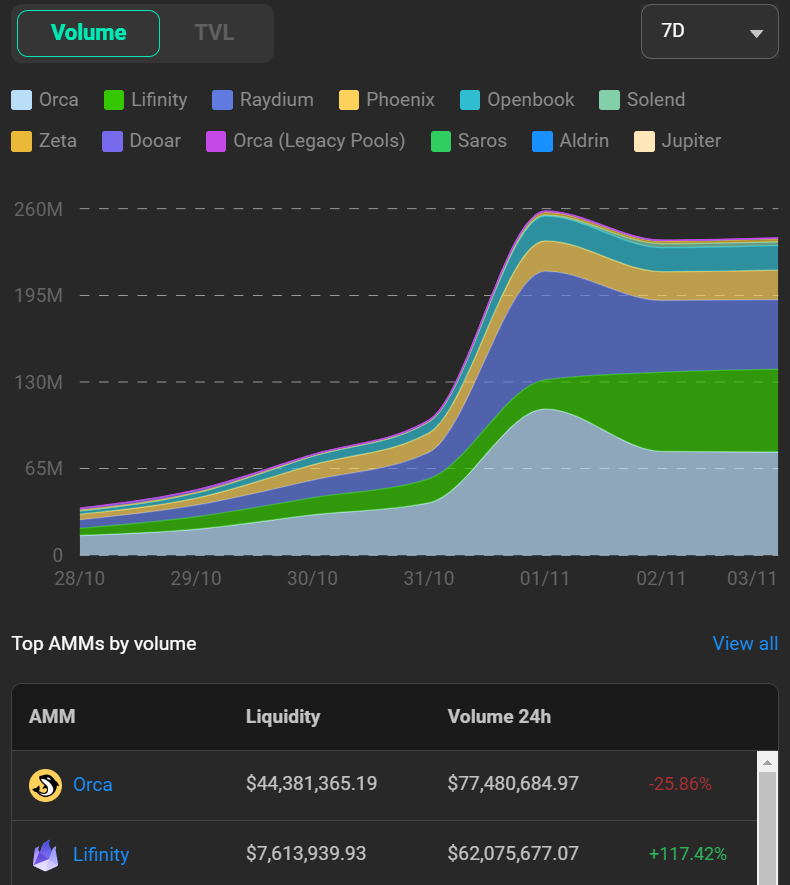This screenshot has height=885, width=790.
Task: Click the Raydium legend label
Action: tap(276, 100)
